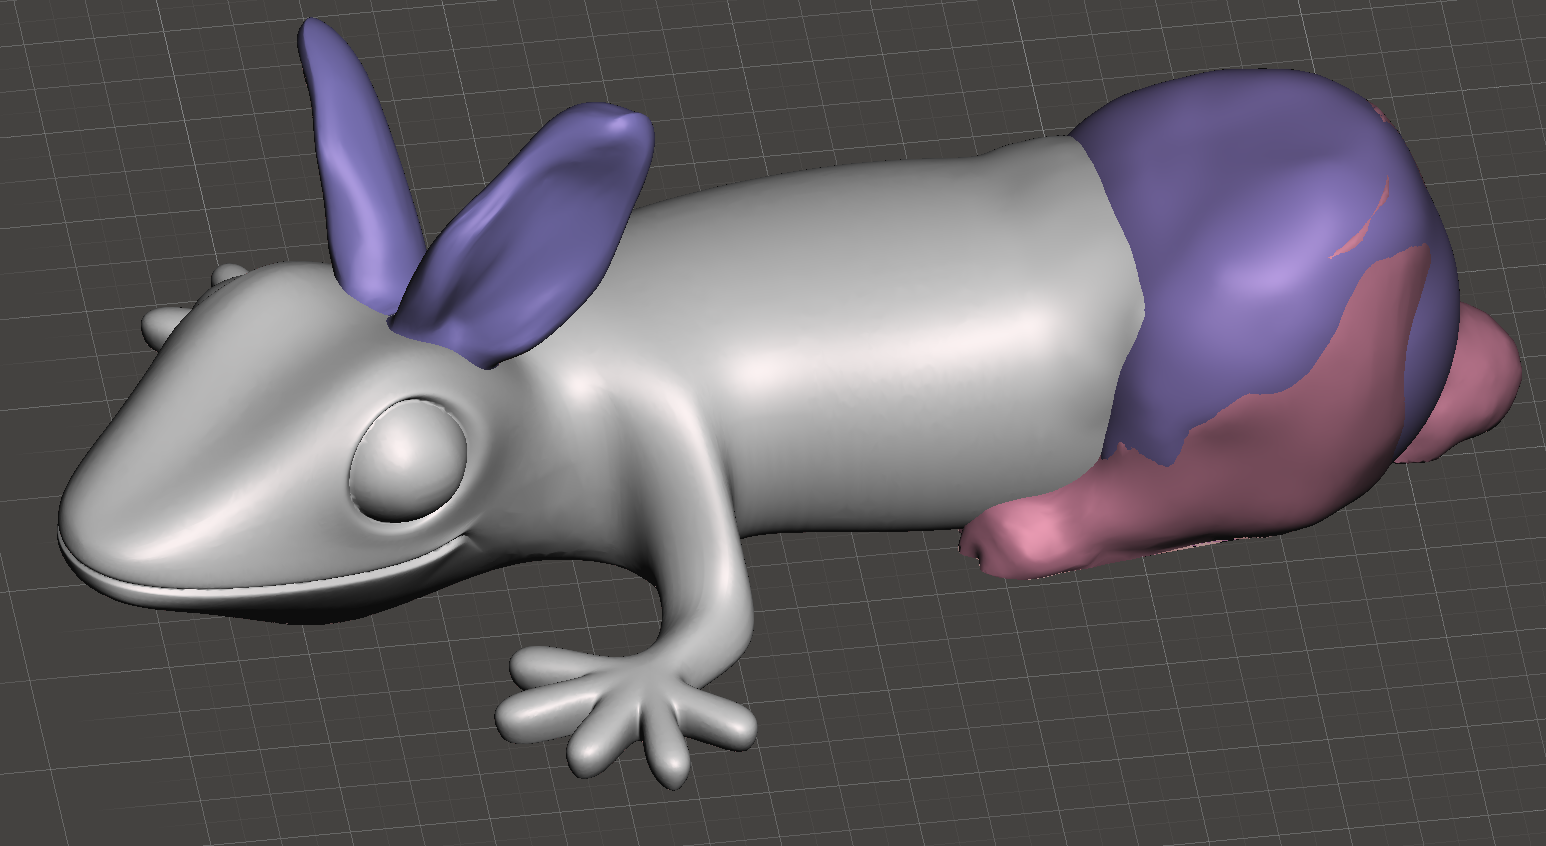Click the gecko's round eye
Screen dimensions: 1546x846
pyautogui.click(x=407, y=459)
